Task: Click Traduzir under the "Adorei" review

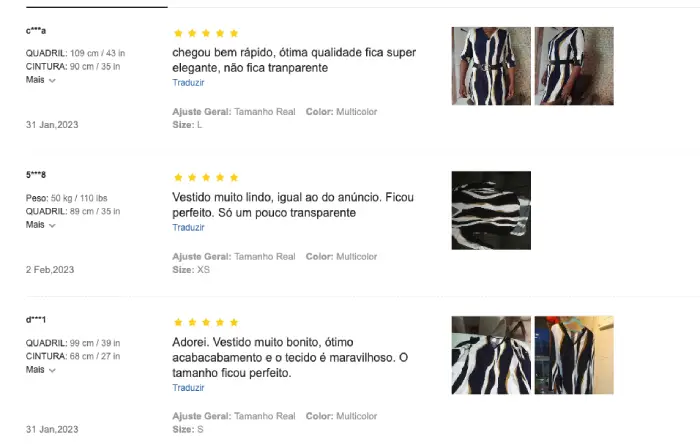Action: point(188,387)
